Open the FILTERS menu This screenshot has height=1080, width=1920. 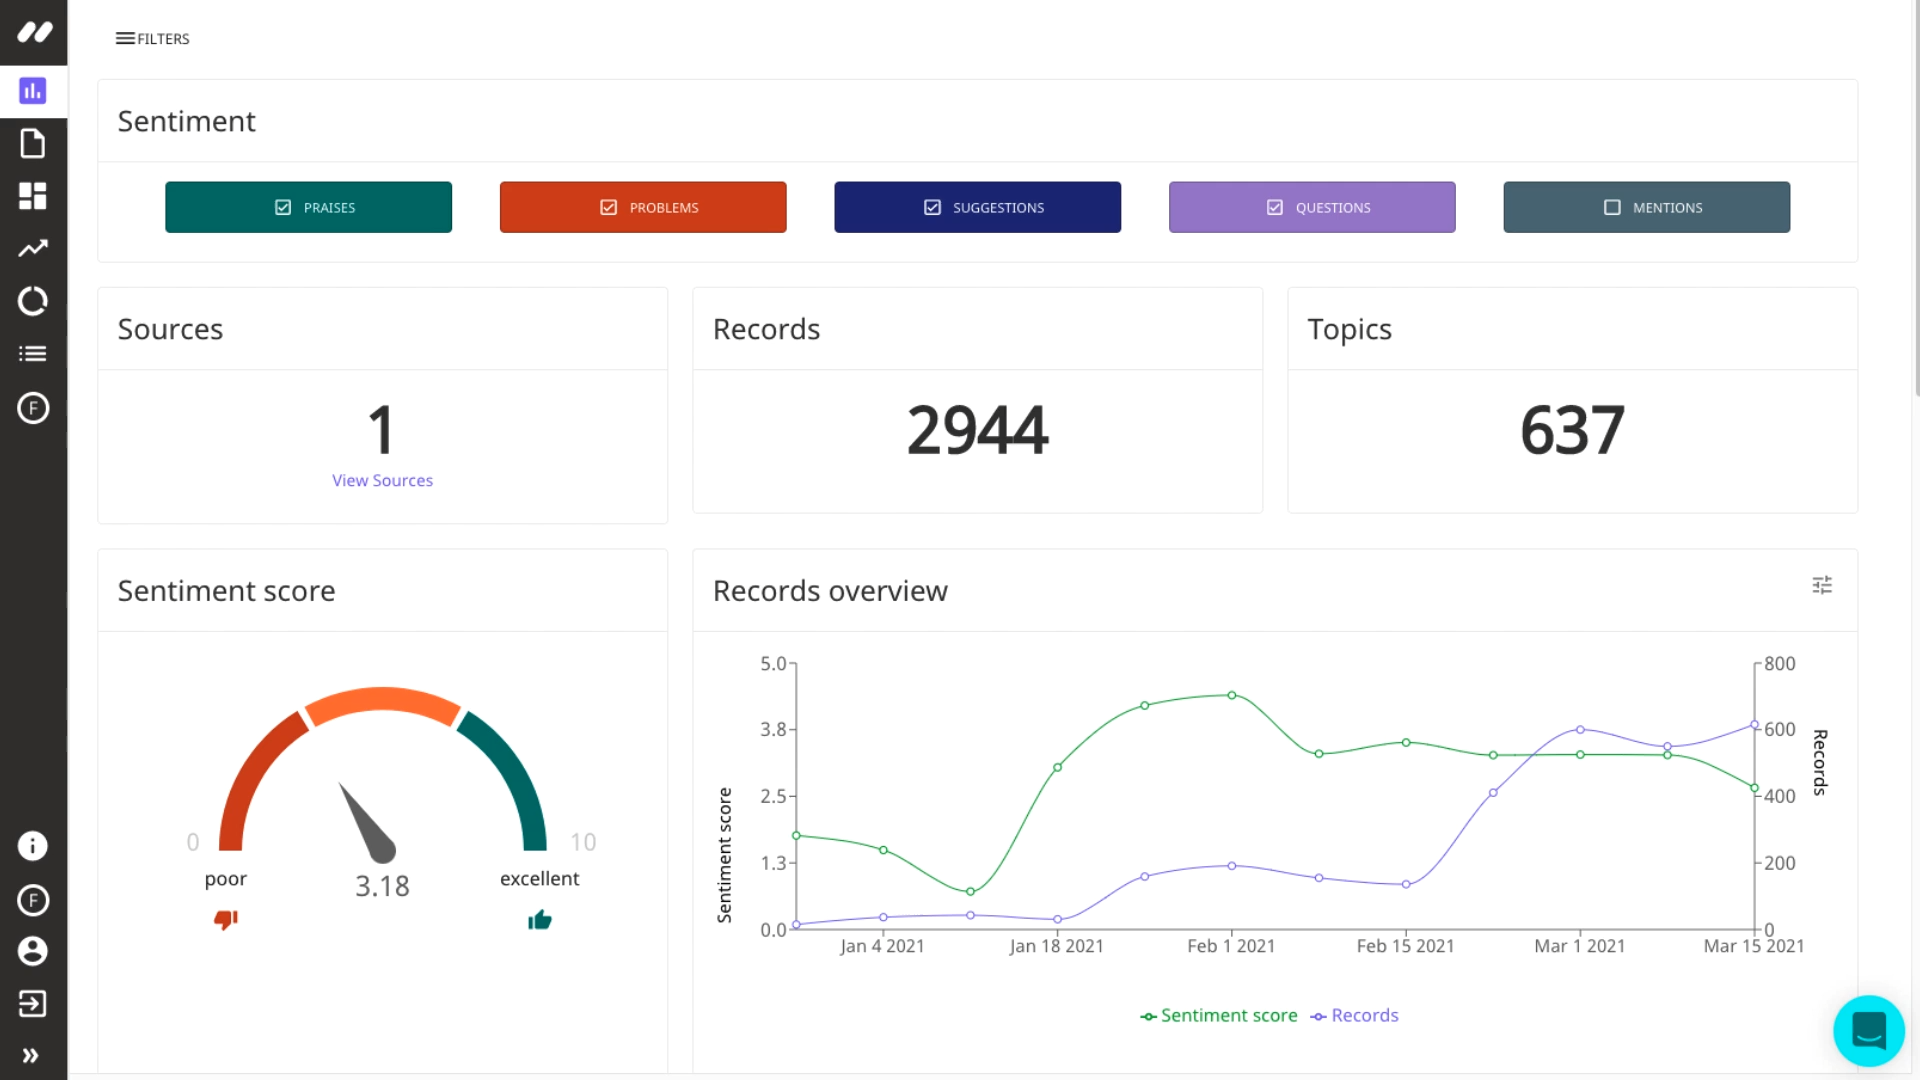tap(152, 38)
